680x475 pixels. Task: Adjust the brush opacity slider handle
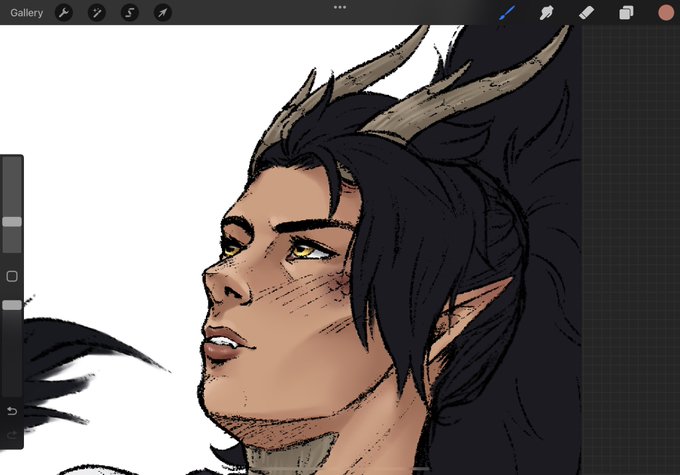click(12, 305)
